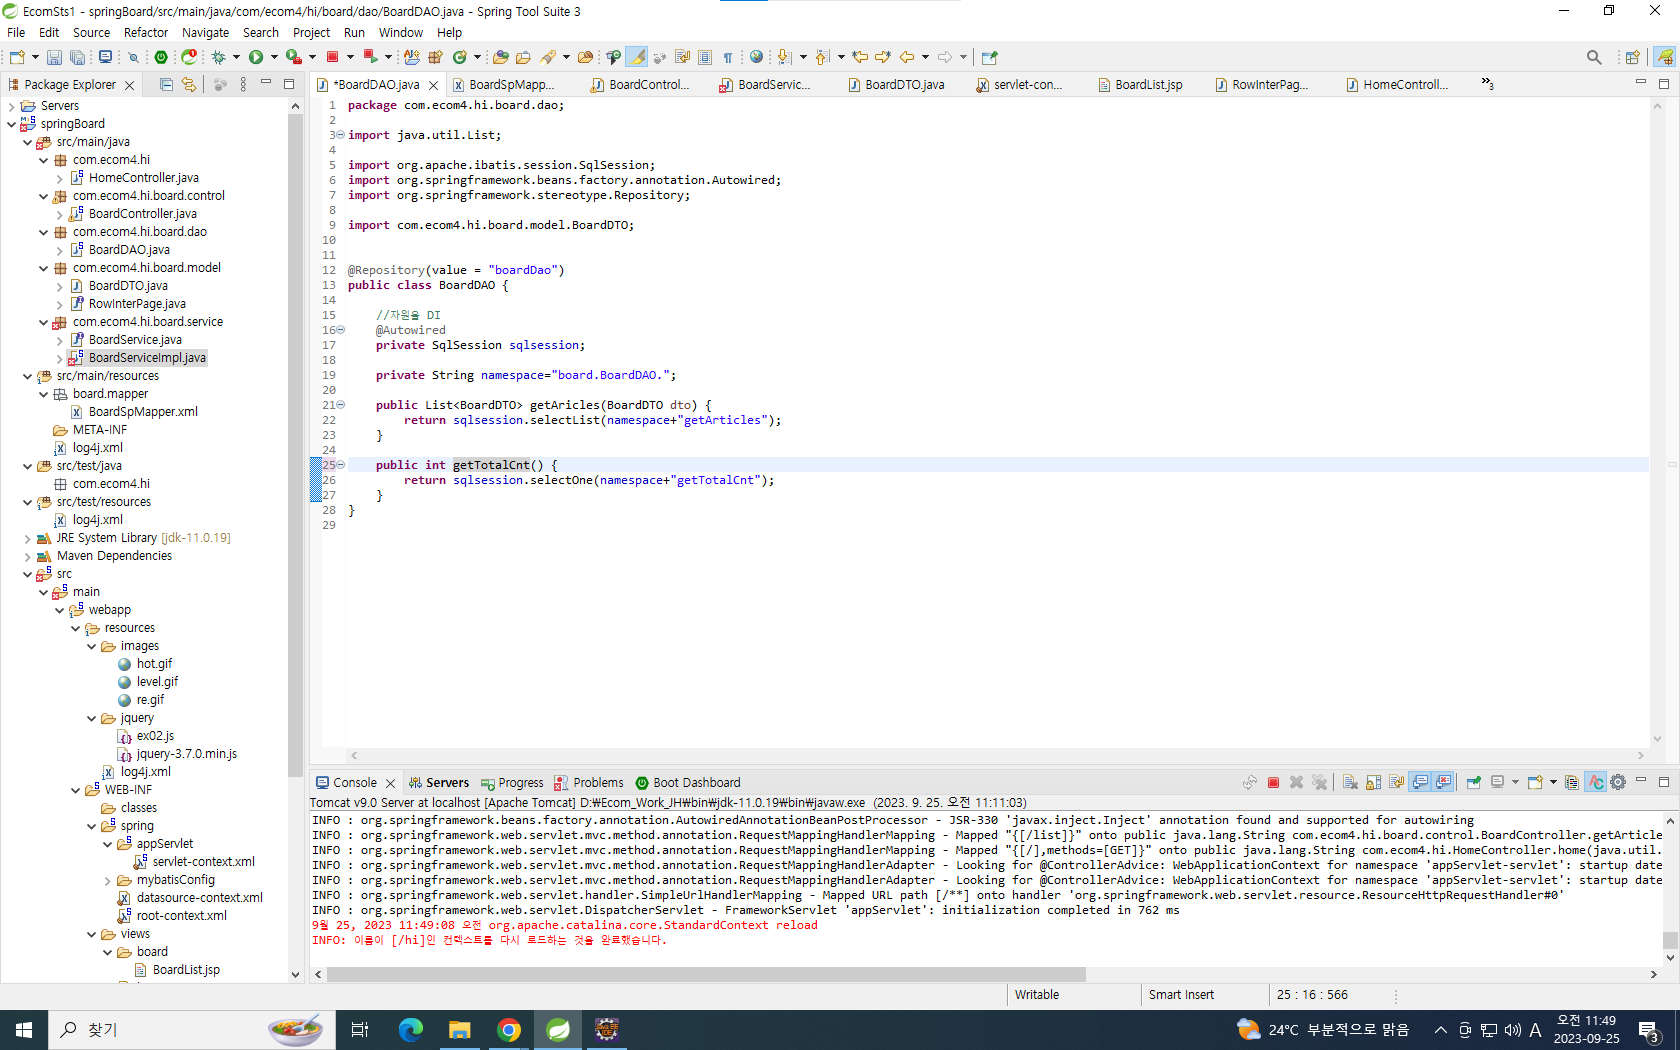Open the Boot Dashboard tab
This screenshot has height=1050, width=1680.
689,783
